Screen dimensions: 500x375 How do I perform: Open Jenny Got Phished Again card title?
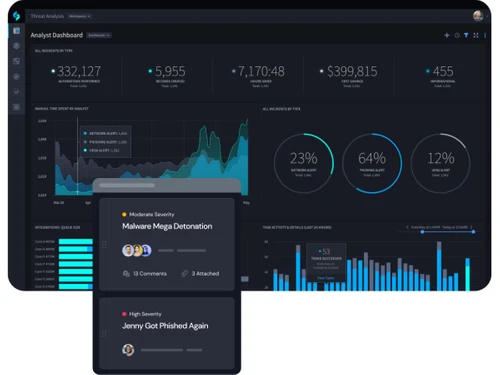pos(165,326)
